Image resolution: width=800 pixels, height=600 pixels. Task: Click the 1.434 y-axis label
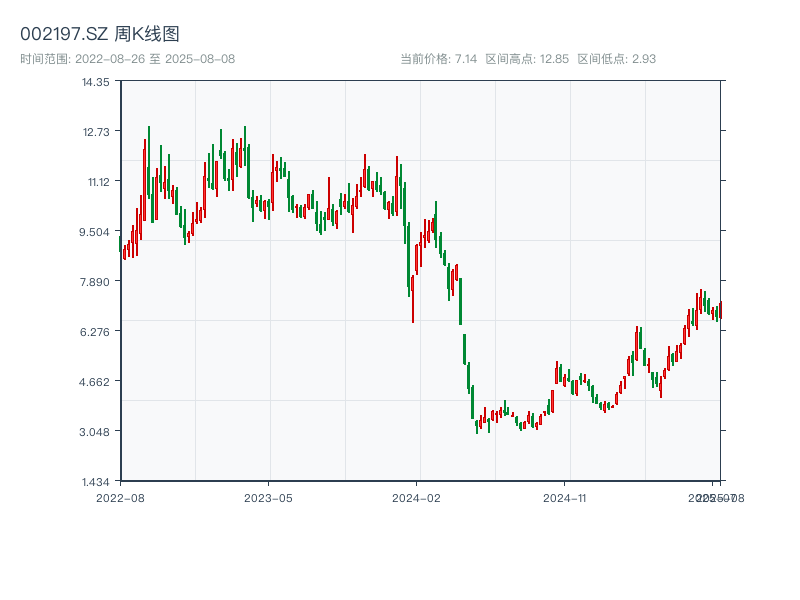click(95, 482)
